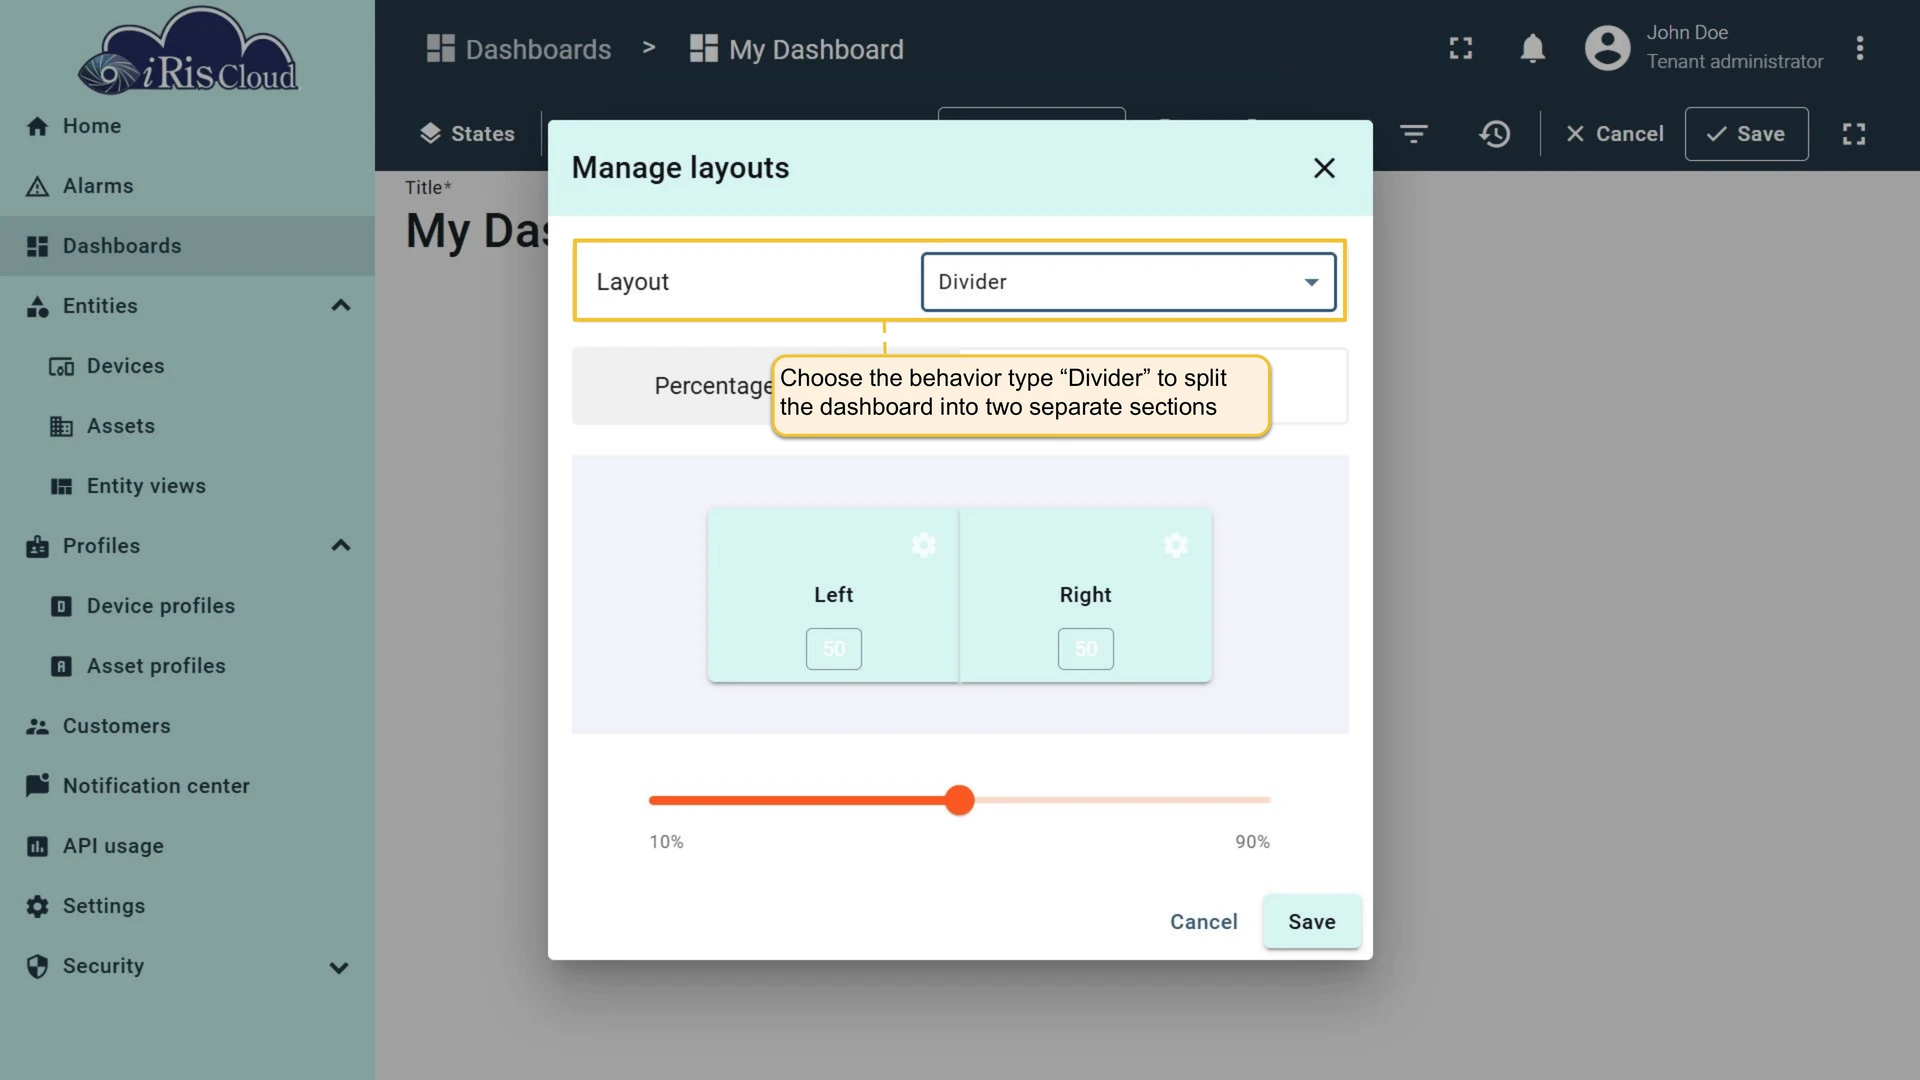Open Dashboards breadcrumb link
Screen dimensions: 1920x1080
[519, 49]
